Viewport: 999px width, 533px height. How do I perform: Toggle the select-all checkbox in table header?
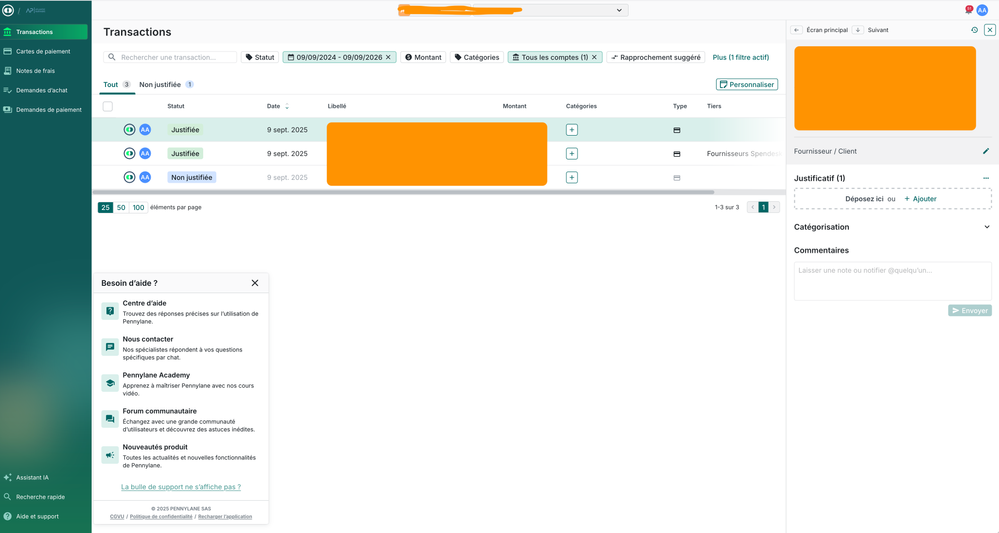tap(108, 106)
